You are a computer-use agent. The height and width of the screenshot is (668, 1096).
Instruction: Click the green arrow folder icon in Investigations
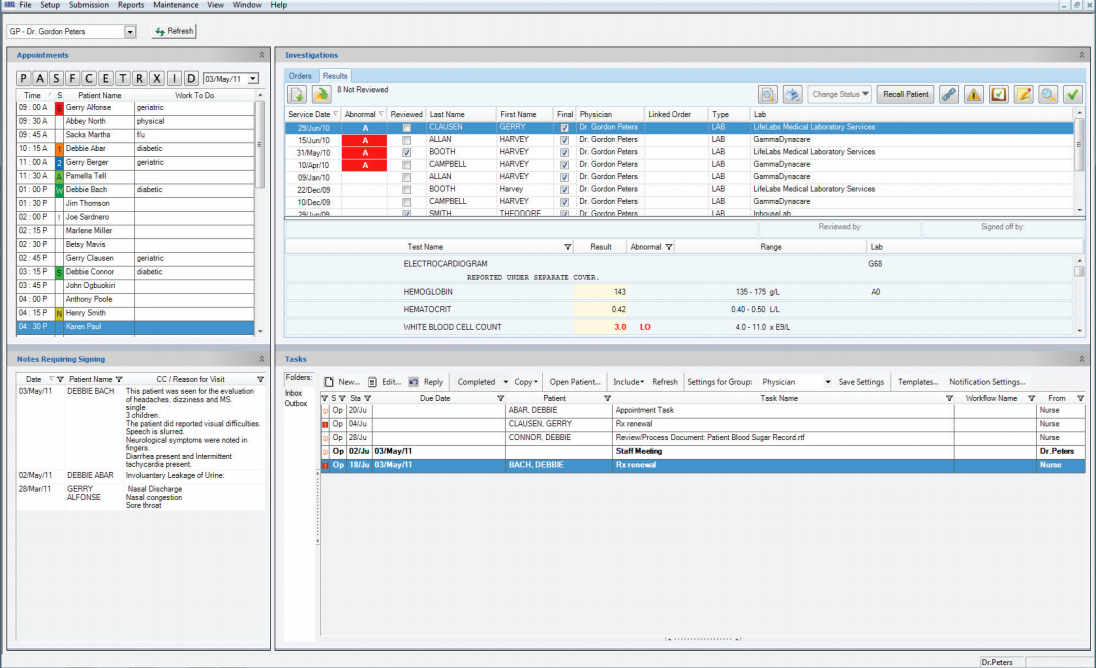click(321, 94)
